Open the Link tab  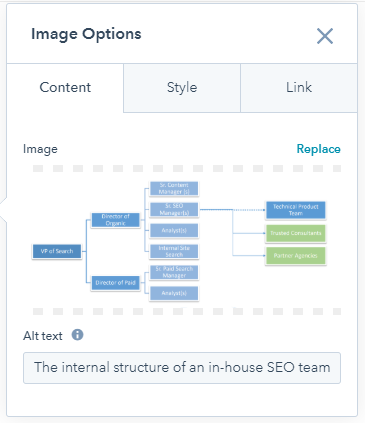click(299, 88)
